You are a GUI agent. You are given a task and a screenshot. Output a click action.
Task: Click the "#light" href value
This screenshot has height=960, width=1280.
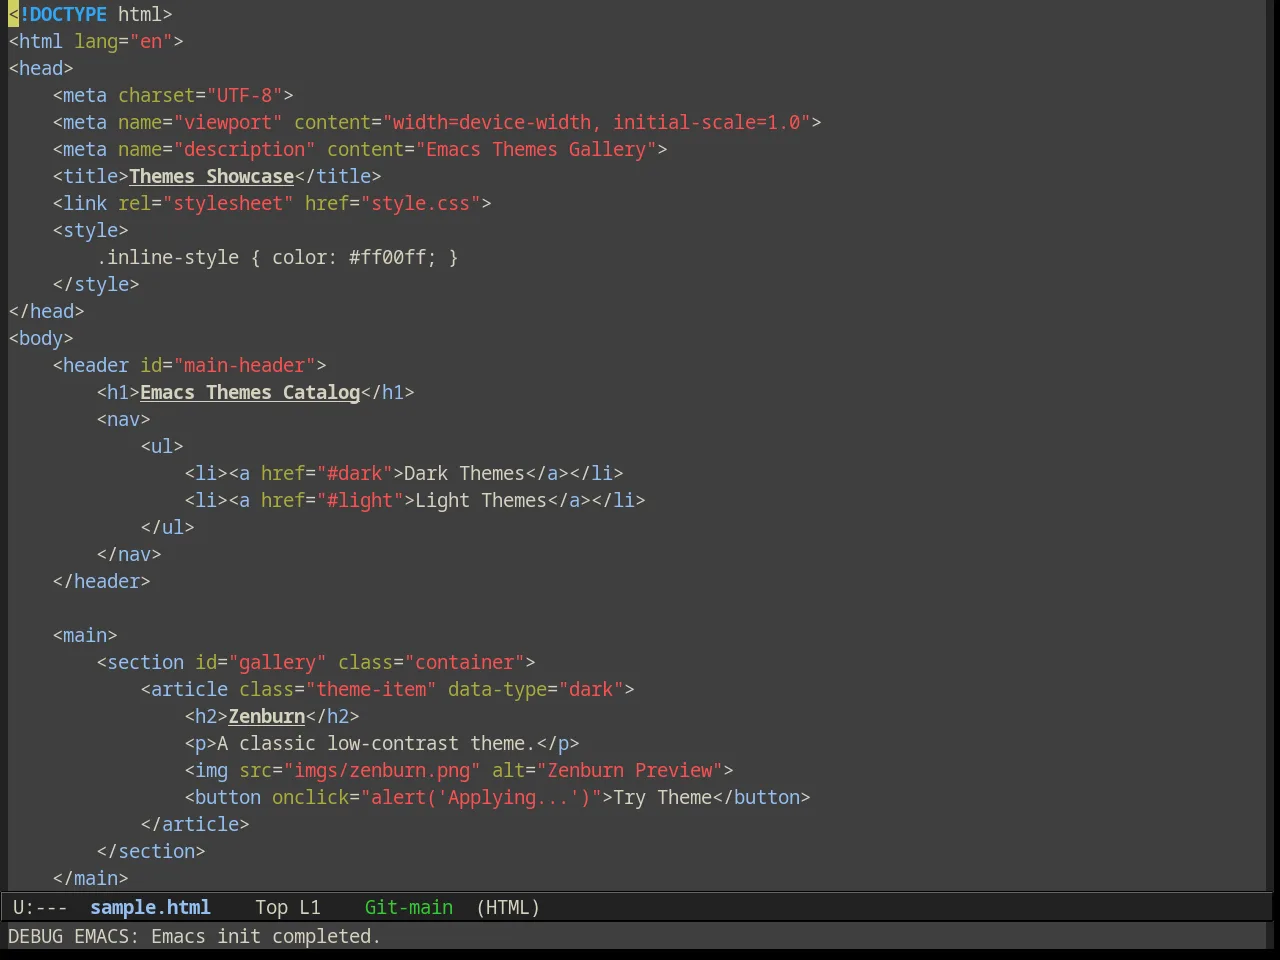click(360, 500)
